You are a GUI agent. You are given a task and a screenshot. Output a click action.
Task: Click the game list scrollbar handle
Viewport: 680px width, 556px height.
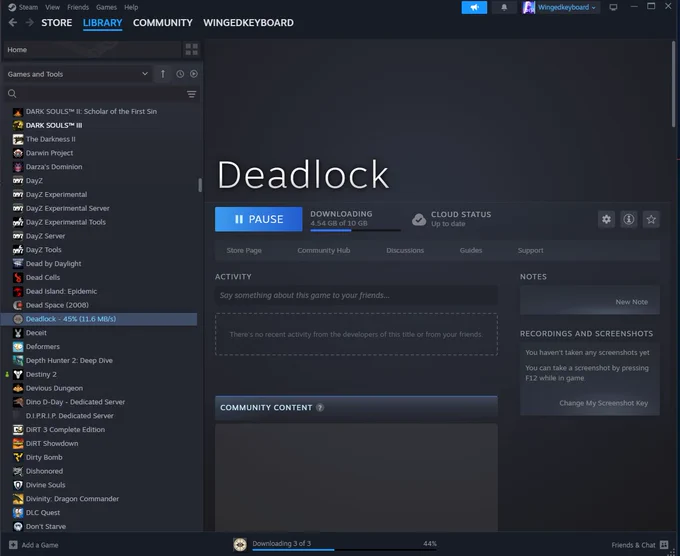click(200, 185)
